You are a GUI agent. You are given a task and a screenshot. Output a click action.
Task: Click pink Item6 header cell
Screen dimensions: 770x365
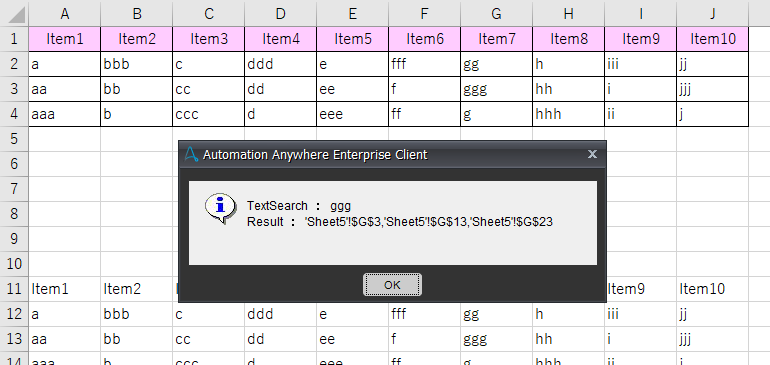point(425,39)
